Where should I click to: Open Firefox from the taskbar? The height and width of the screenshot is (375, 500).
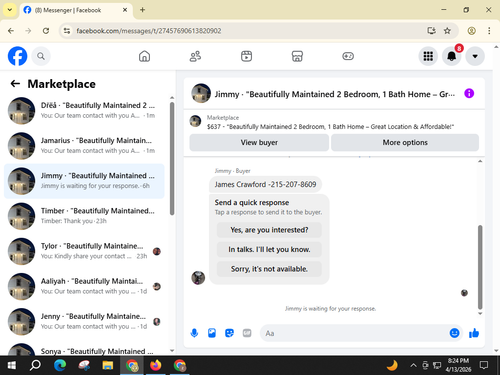pyautogui.click(x=155, y=365)
